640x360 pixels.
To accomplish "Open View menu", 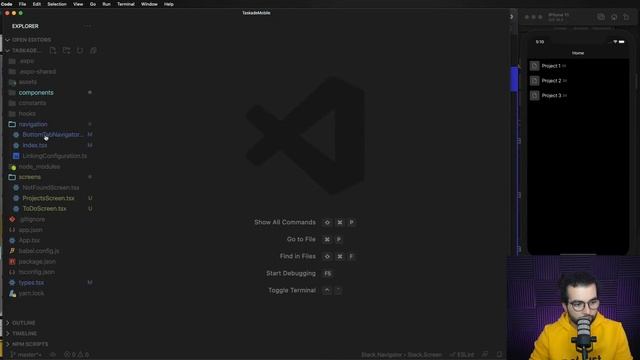I will [78, 4].
